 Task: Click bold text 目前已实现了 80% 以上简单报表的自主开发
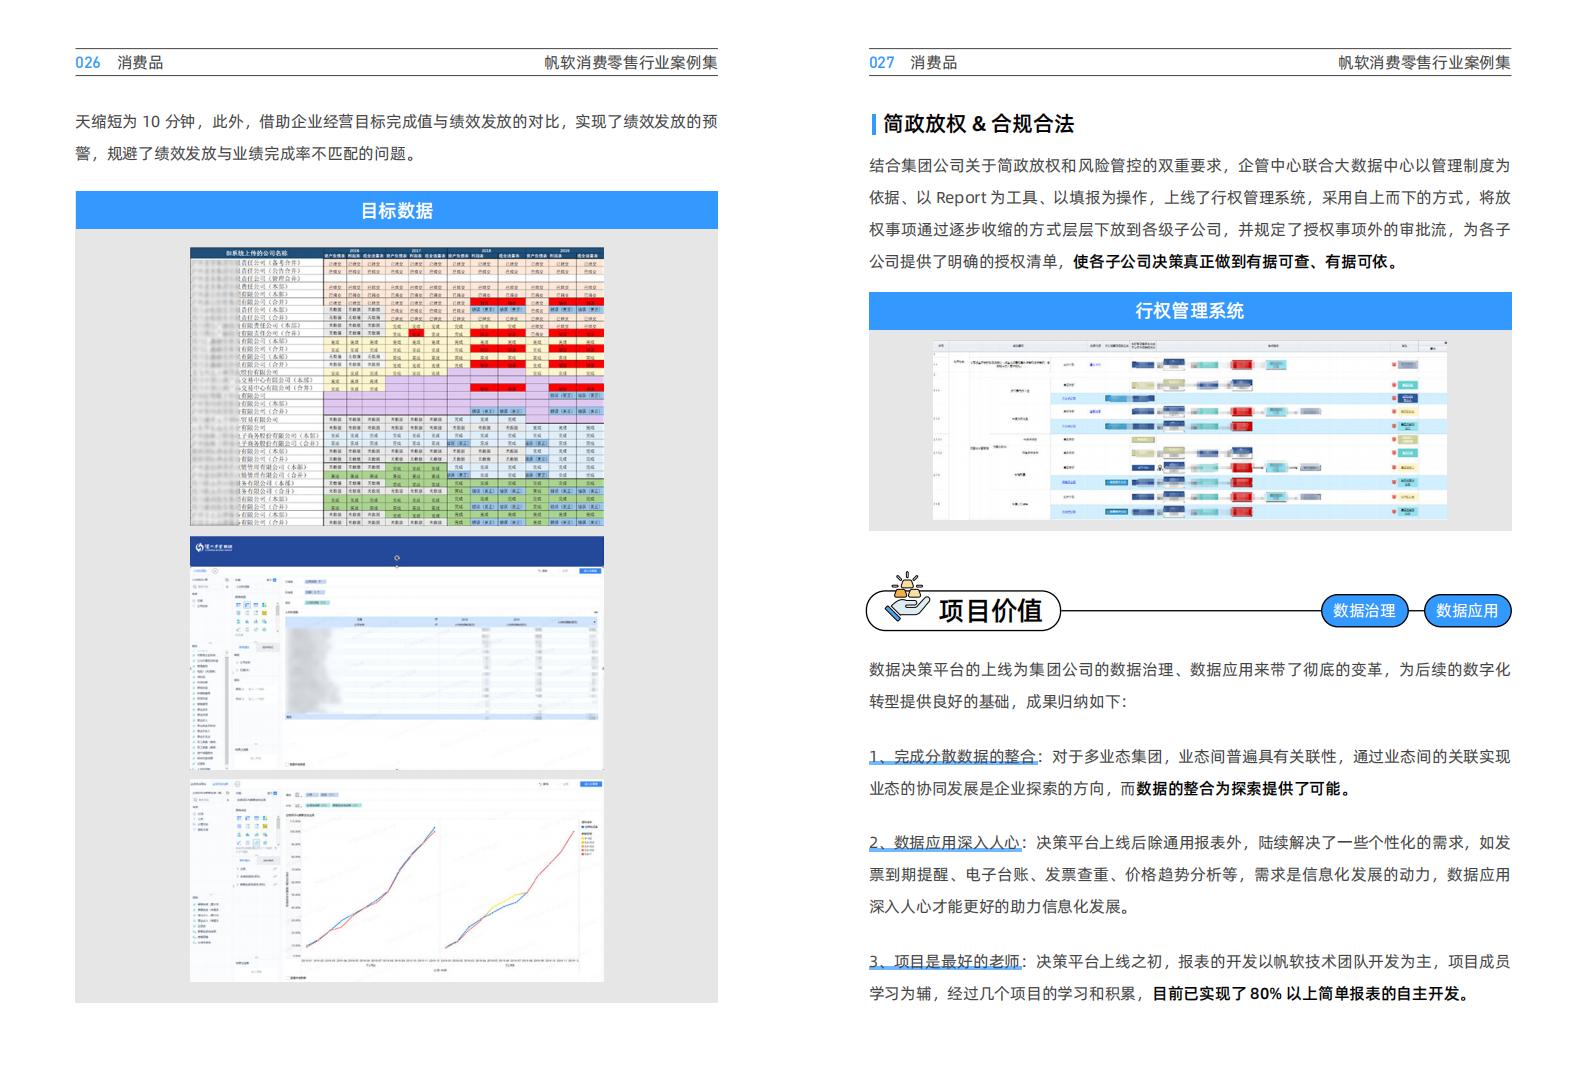coord(1313,993)
